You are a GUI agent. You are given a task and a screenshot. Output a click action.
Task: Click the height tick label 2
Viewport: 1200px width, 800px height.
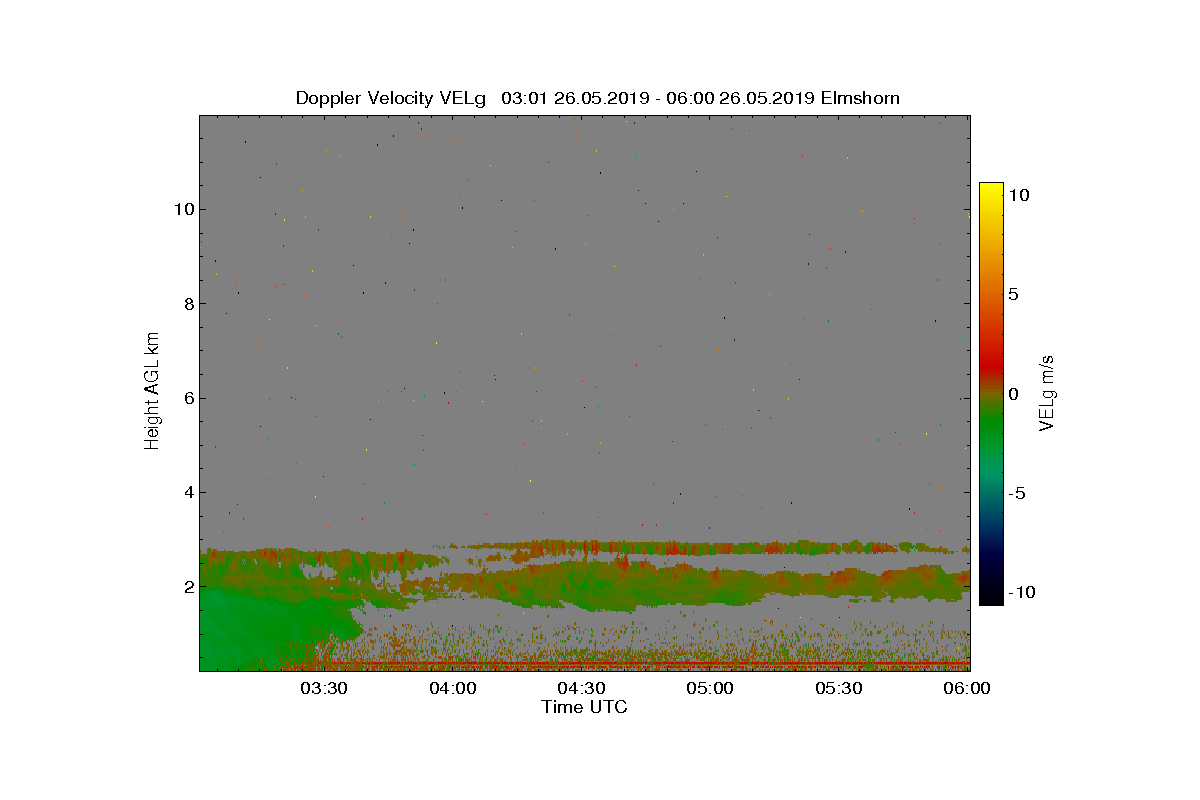[x=187, y=586]
